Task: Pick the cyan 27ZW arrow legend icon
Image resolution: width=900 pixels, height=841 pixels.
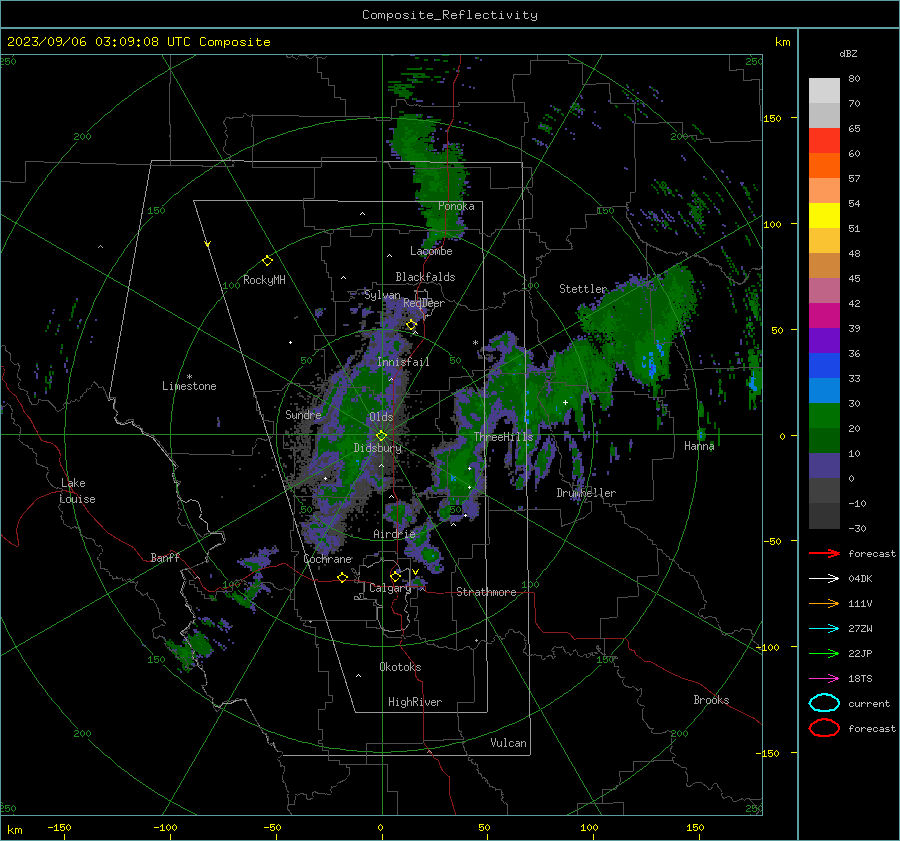Action: pos(824,629)
